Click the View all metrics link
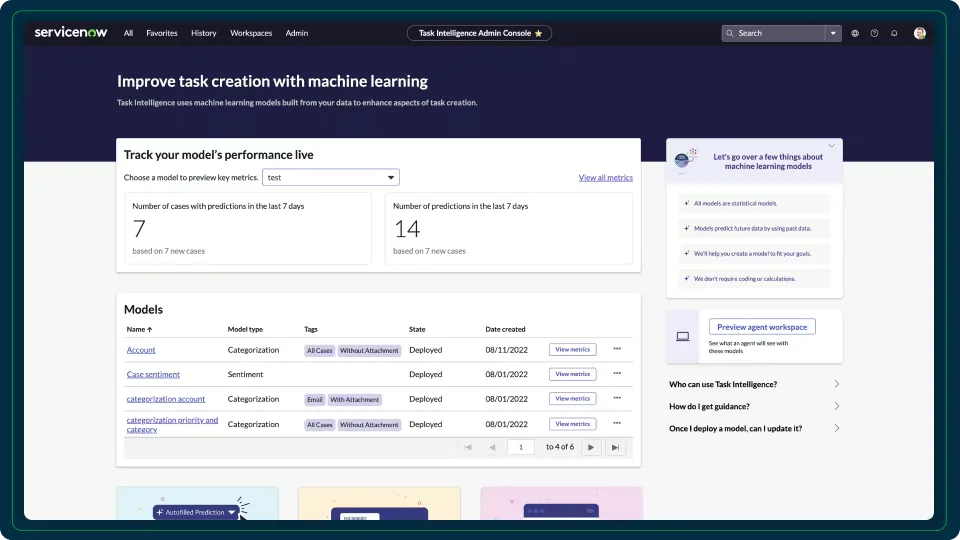This screenshot has width=960, height=540. pos(606,178)
